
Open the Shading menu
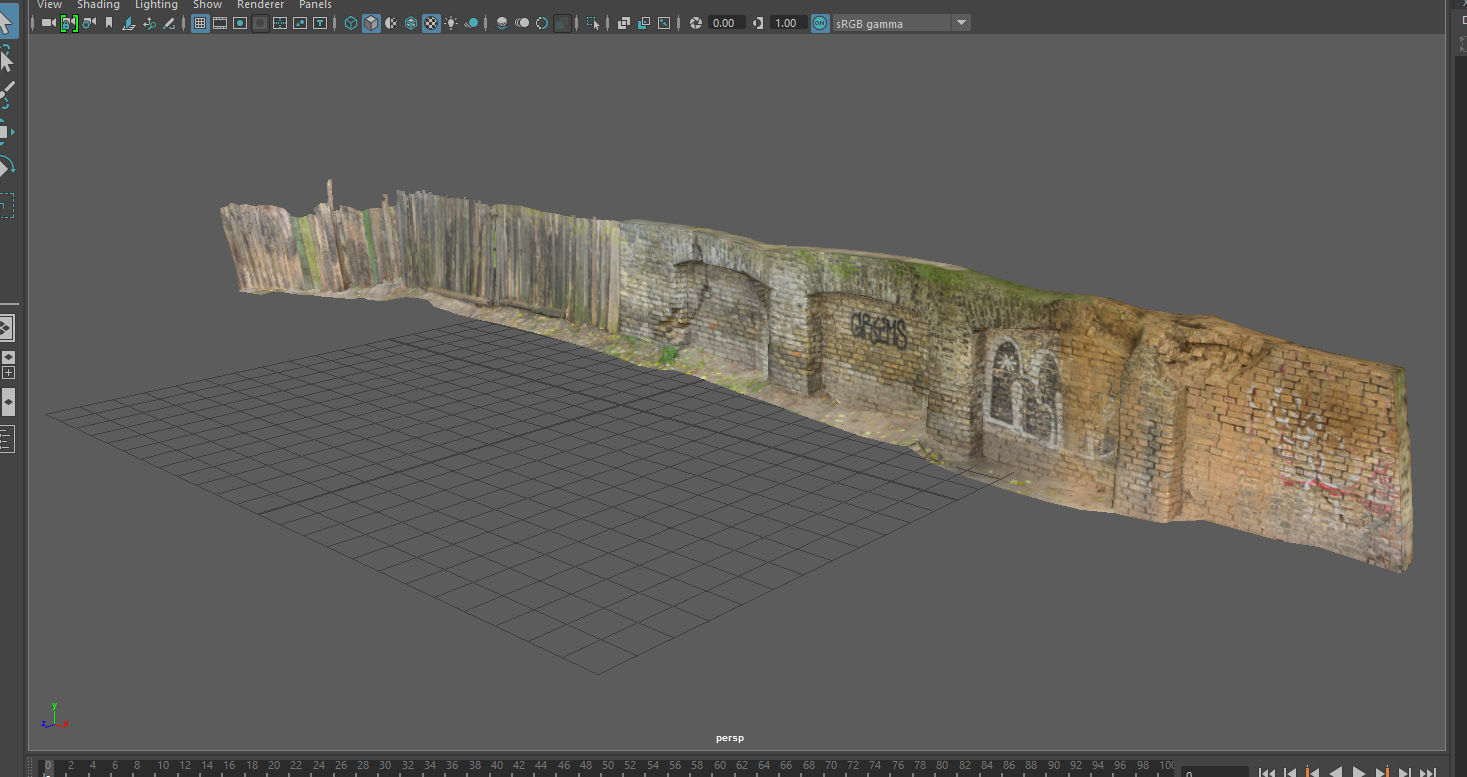pyautogui.click(x=99, y=5)
